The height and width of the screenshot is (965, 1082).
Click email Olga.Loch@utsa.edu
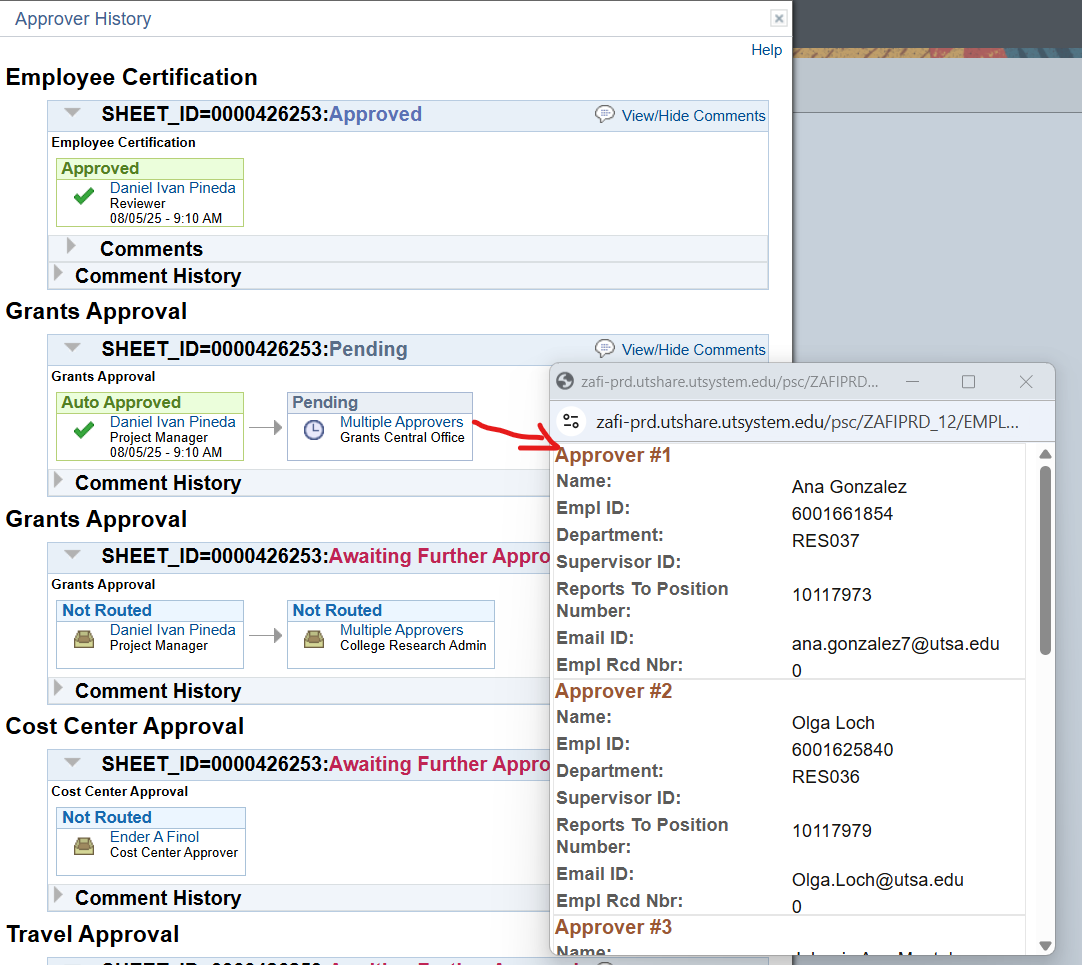pos(877,879)
